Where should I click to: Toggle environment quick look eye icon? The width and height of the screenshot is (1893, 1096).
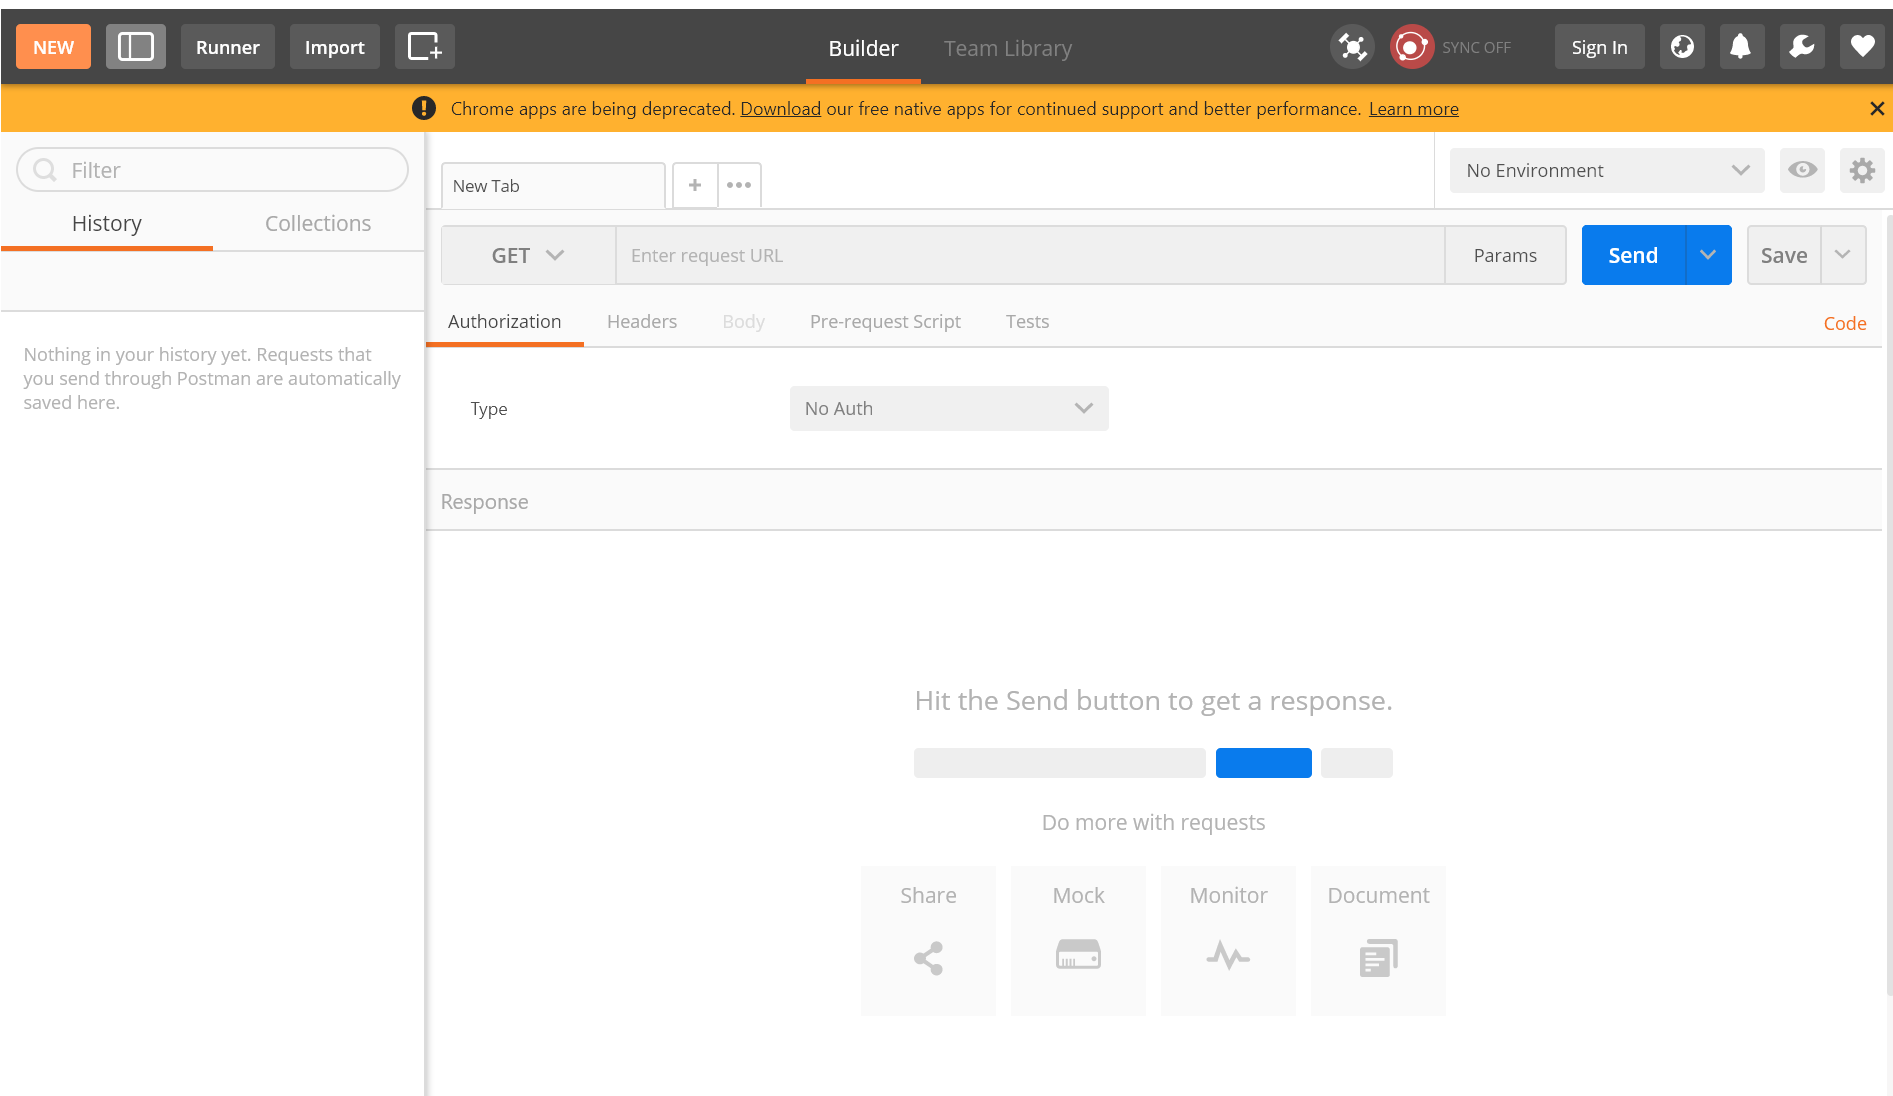(x=1802, y=170)
